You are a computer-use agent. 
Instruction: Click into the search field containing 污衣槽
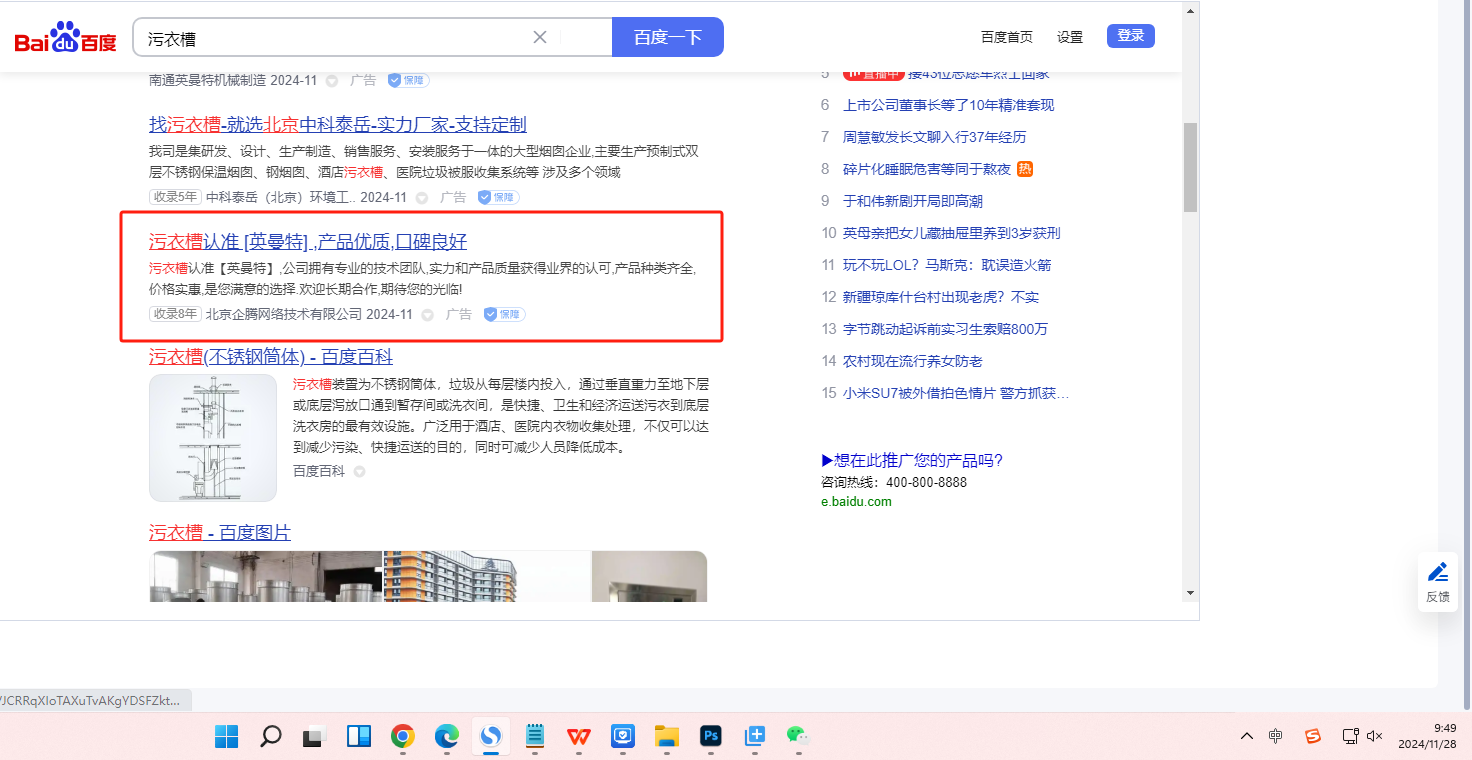pyautogui.click(x=330, y=38)
